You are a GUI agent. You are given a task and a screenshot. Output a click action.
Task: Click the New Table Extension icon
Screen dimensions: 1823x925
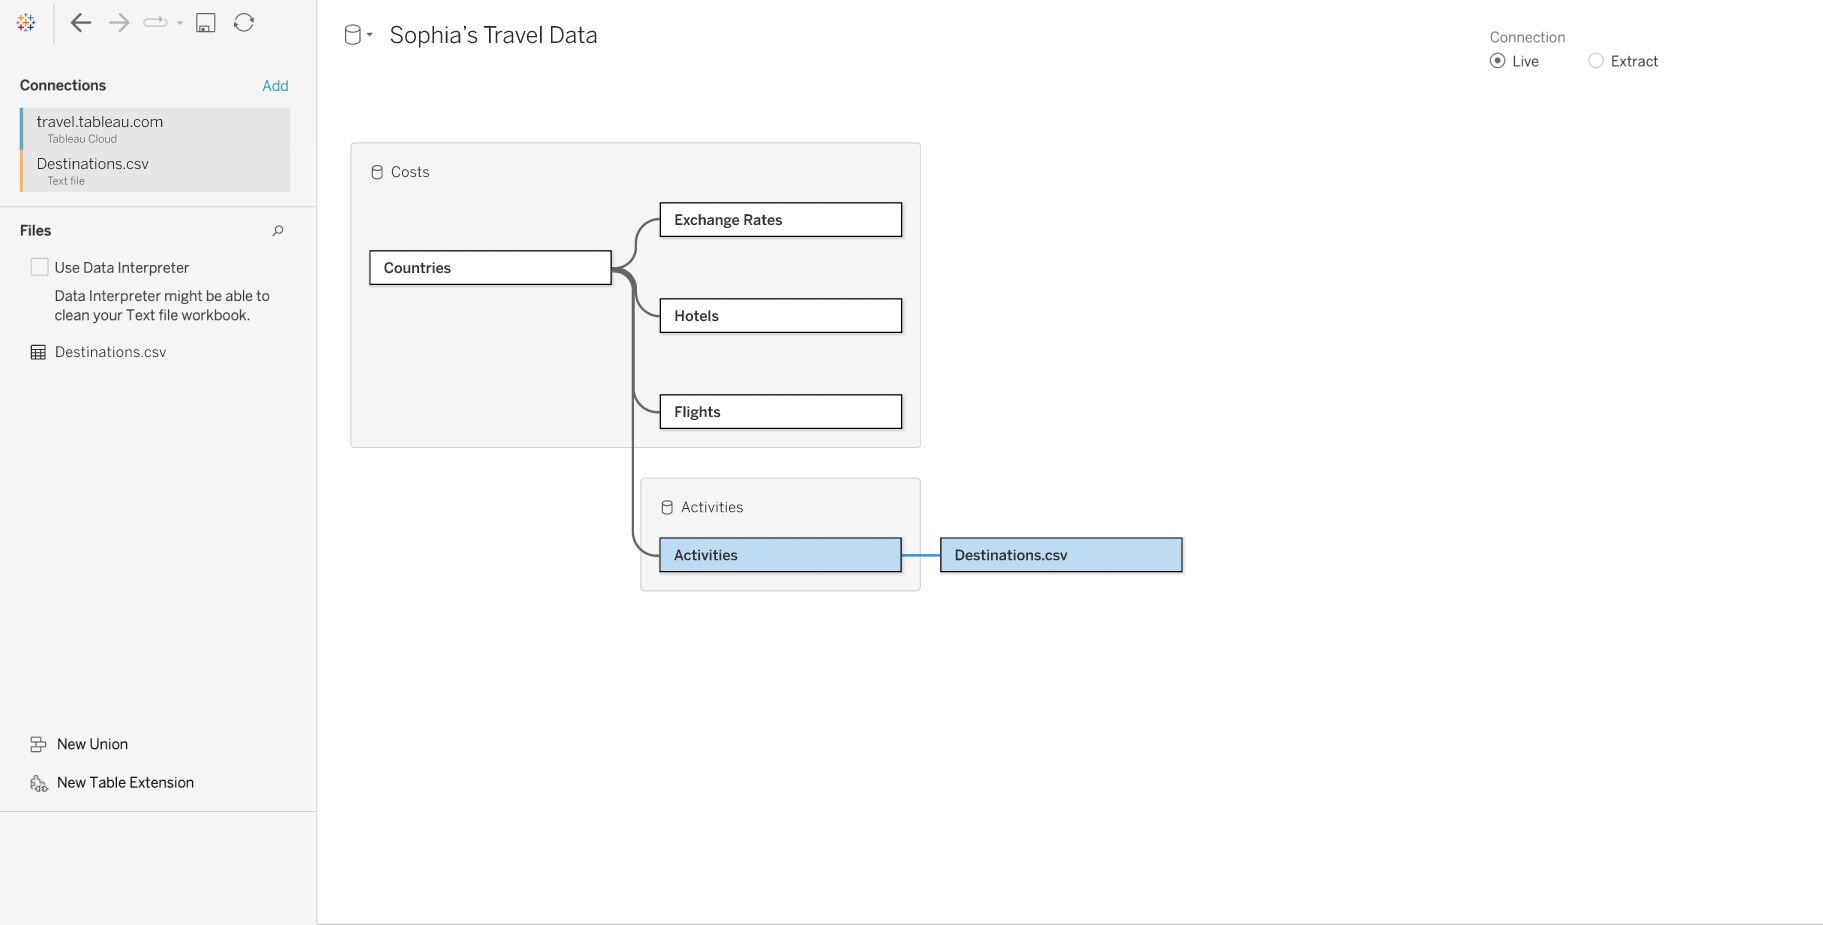pos(39,783)
